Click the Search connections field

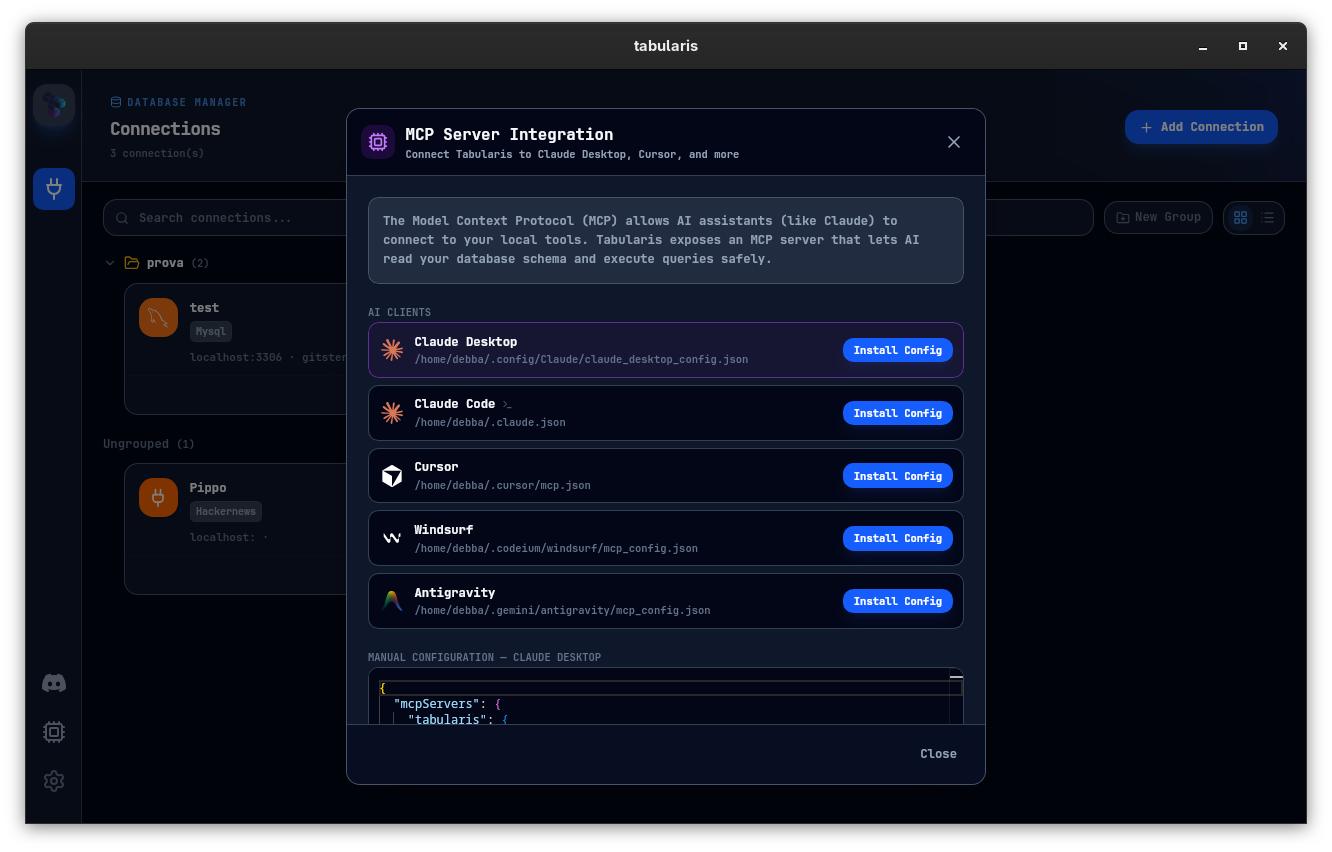click(x=250, y=217)
